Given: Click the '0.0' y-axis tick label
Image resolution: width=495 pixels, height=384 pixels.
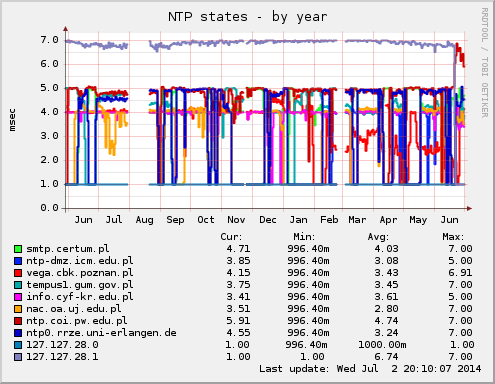Looking at the screenshot, I should pyautogui.click(x=49, y=208).
